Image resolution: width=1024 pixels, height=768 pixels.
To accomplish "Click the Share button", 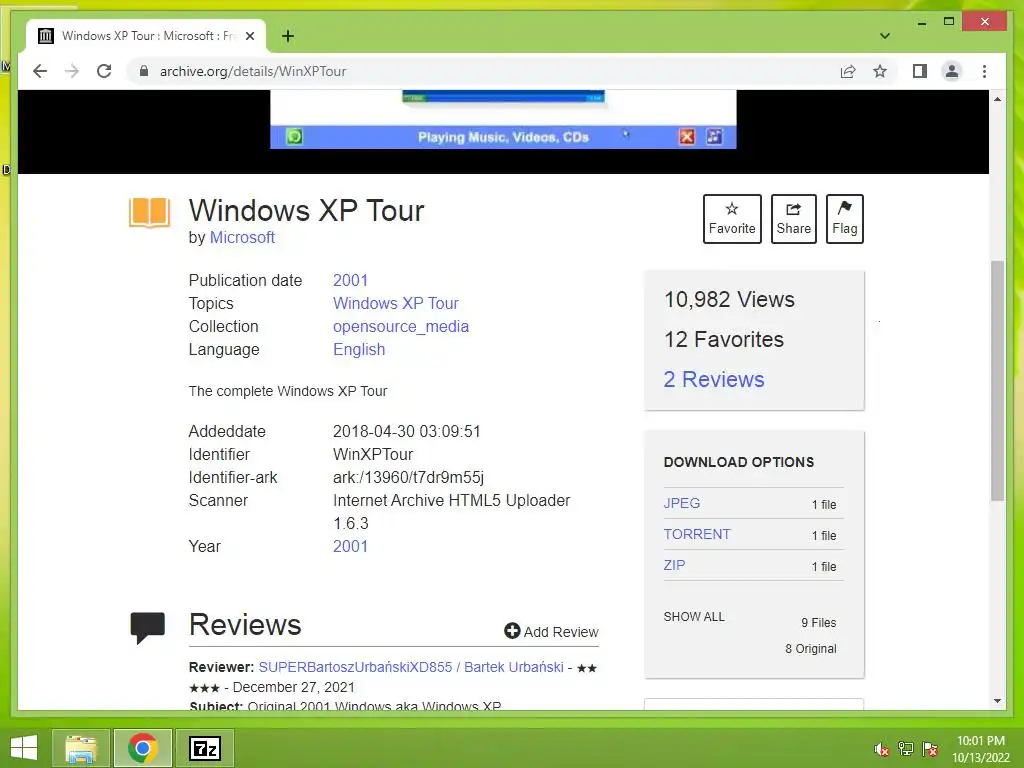I will point(793,219).
